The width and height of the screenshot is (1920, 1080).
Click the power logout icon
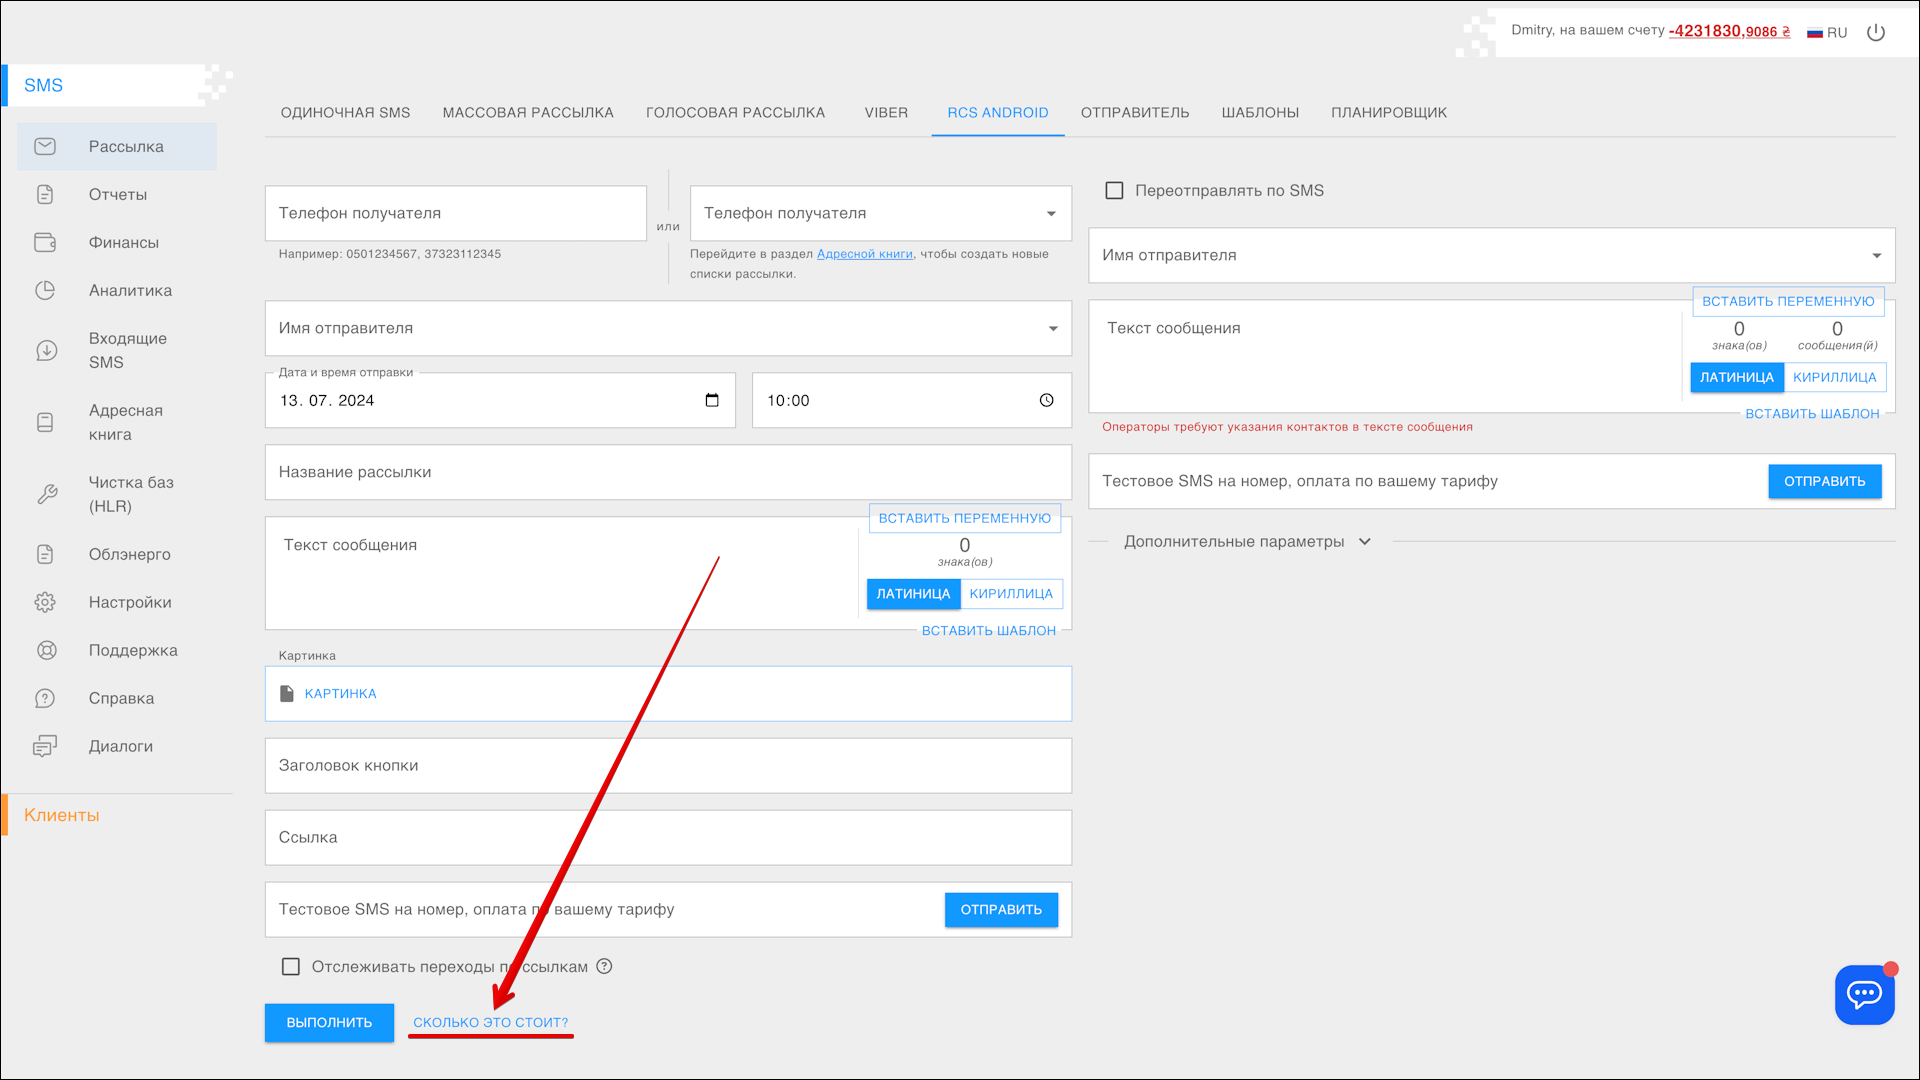pos(1876,32)
